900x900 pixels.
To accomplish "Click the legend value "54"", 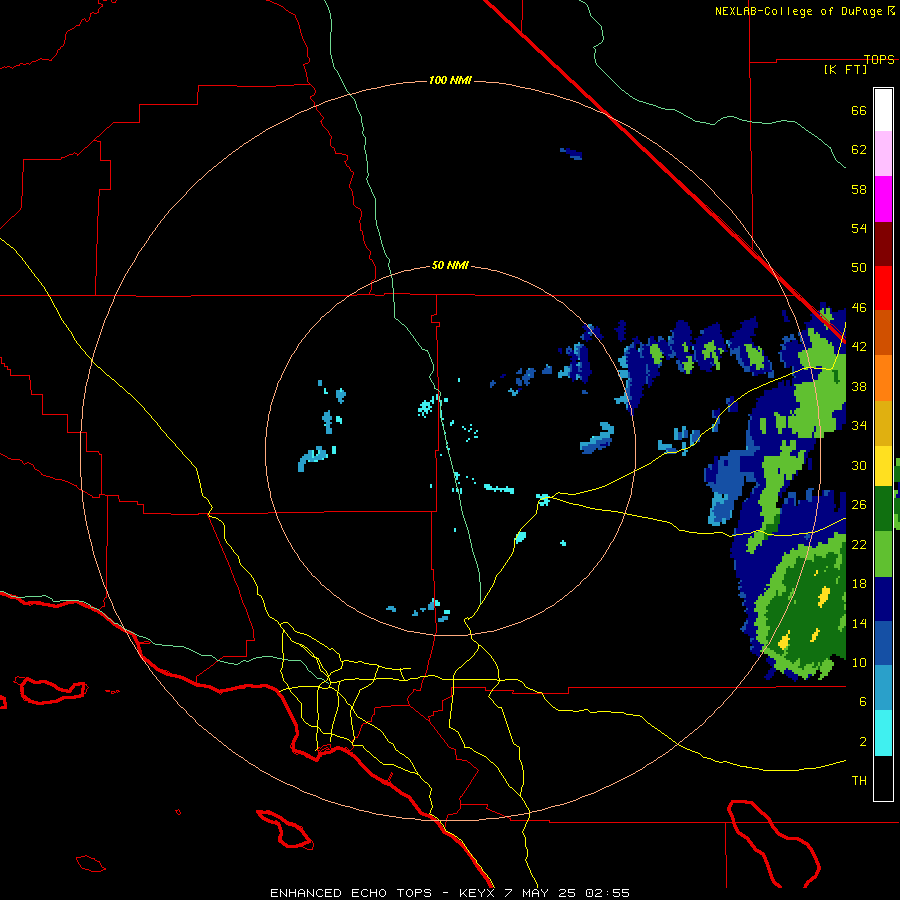I will [x=859, y=228].
